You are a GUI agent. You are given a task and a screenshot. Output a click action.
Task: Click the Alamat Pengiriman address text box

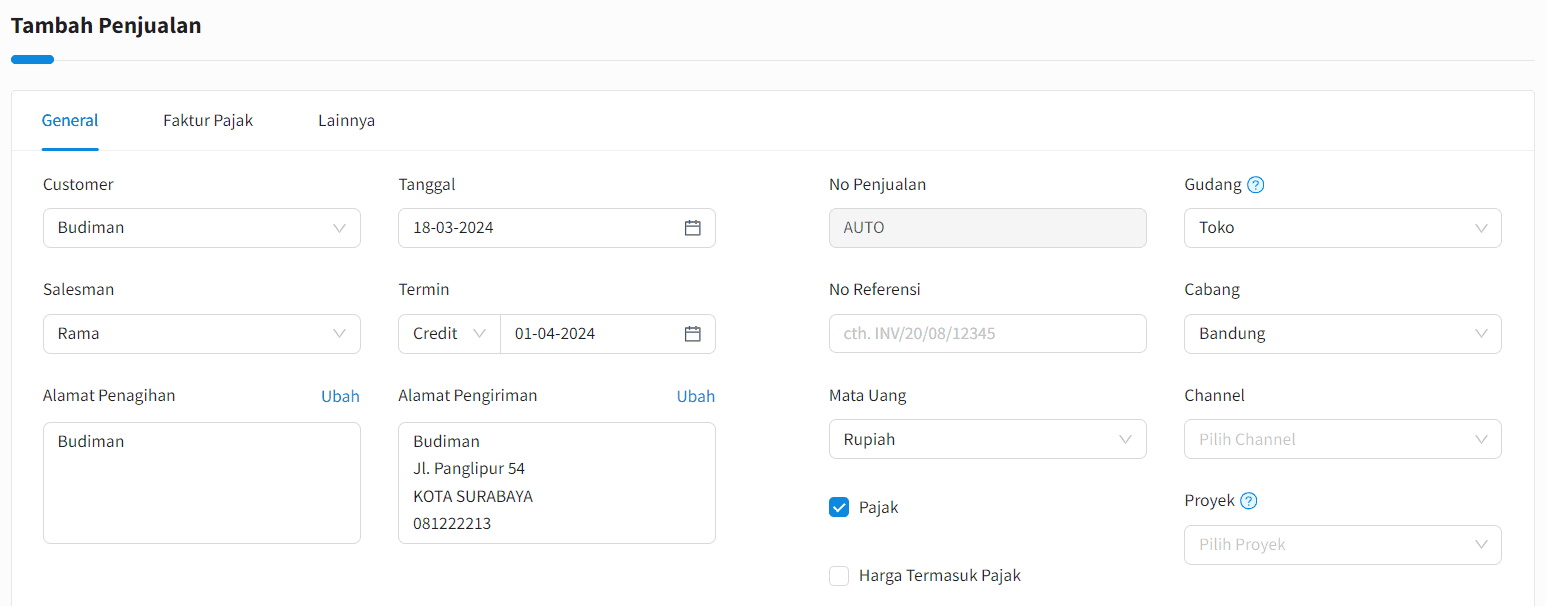coord(556,483)
